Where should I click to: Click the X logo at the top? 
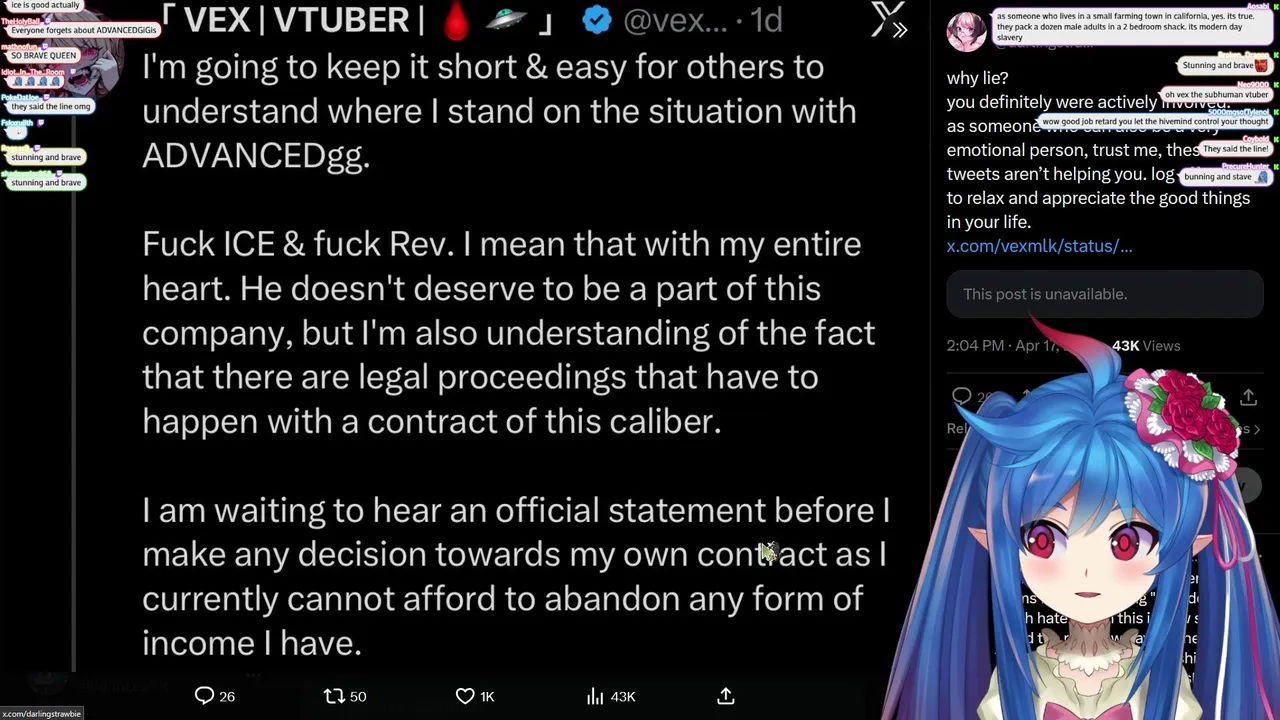pos(885,18)
